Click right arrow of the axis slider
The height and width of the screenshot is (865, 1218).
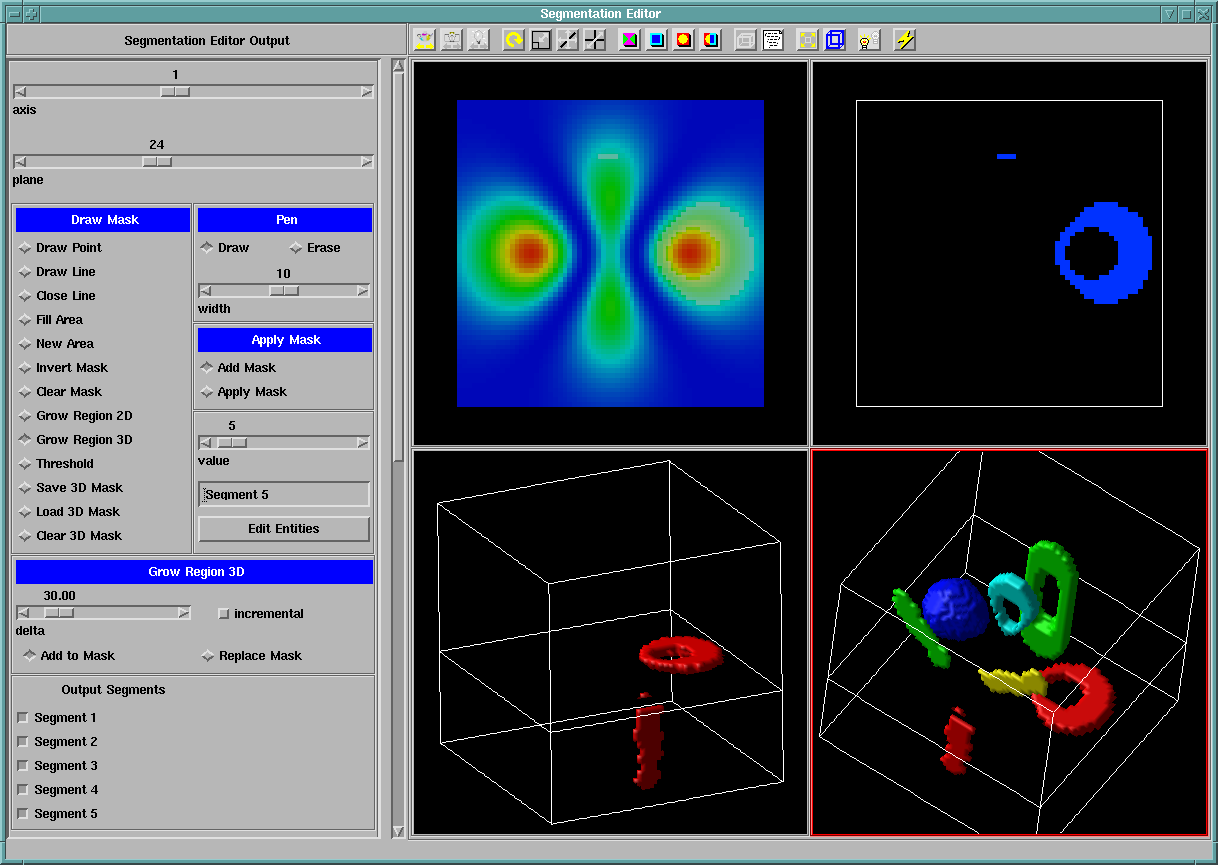tap(367, 92)
